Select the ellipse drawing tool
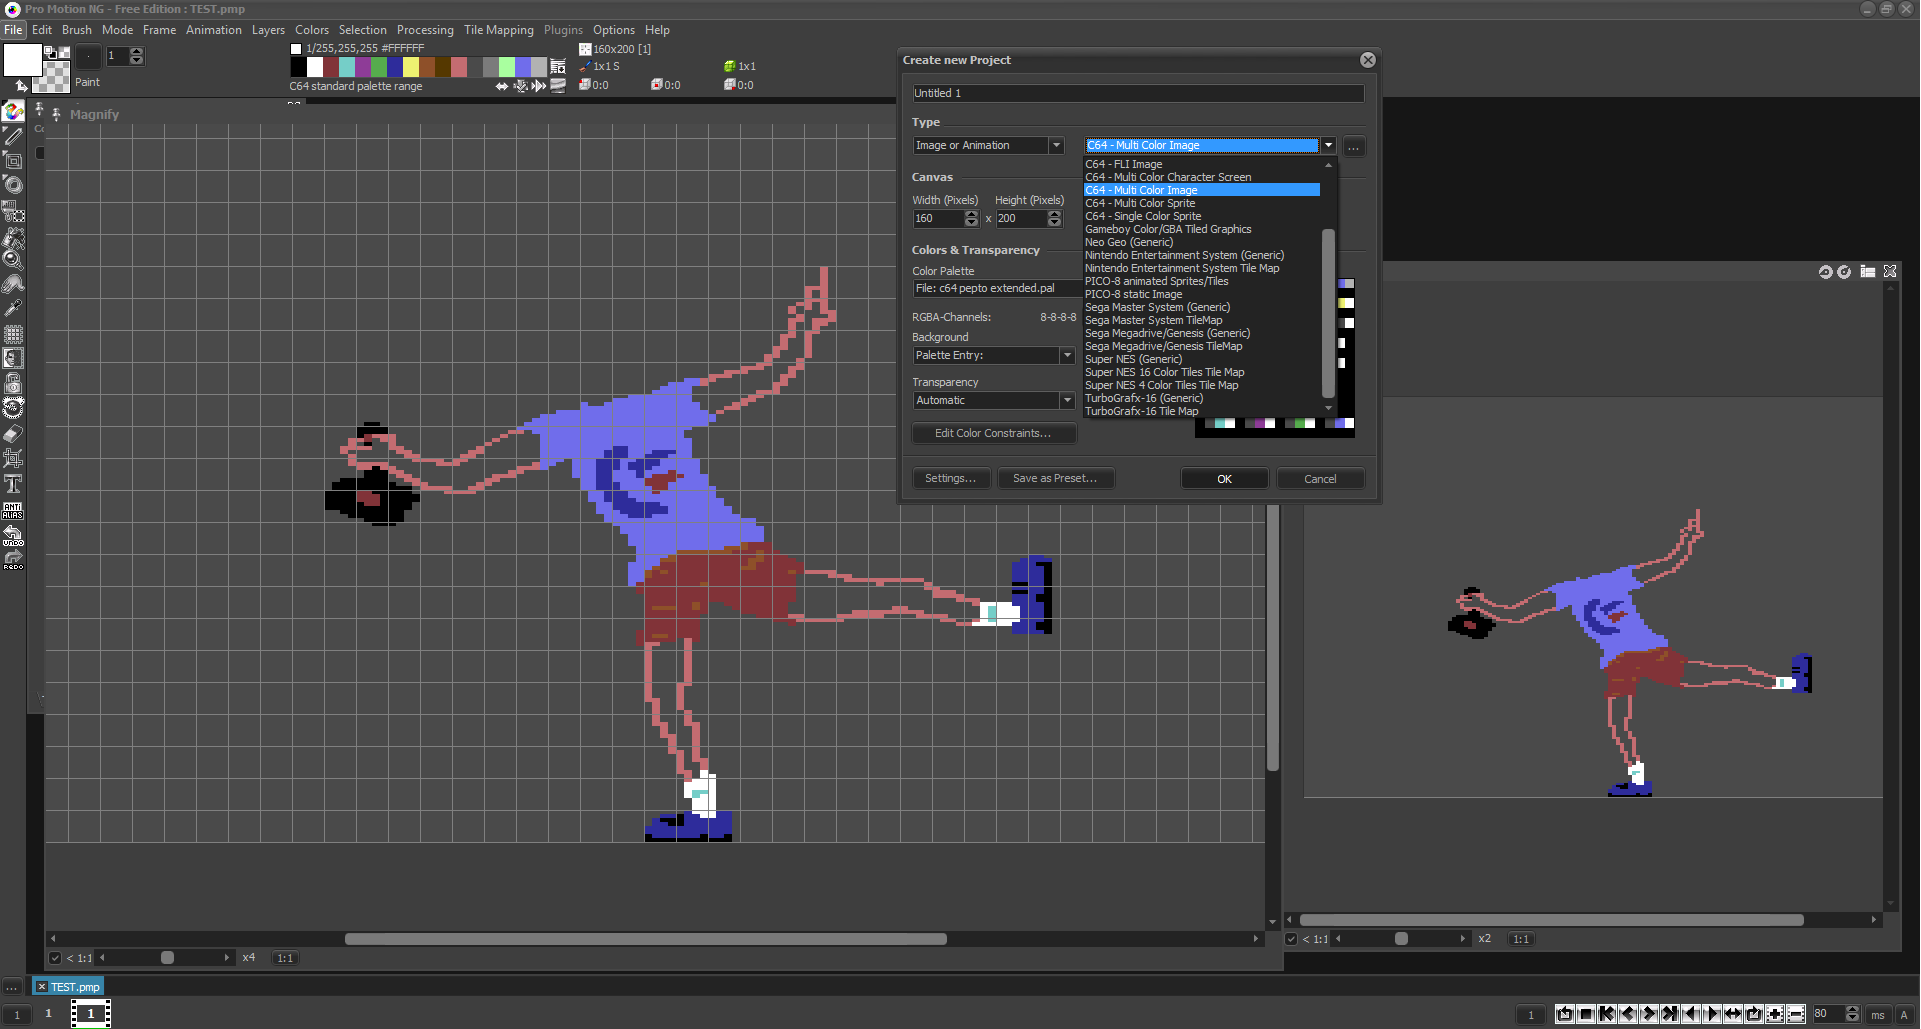Image resolution: width=1921 pixels, height=1029 pixels. click(x=13, y=184)
